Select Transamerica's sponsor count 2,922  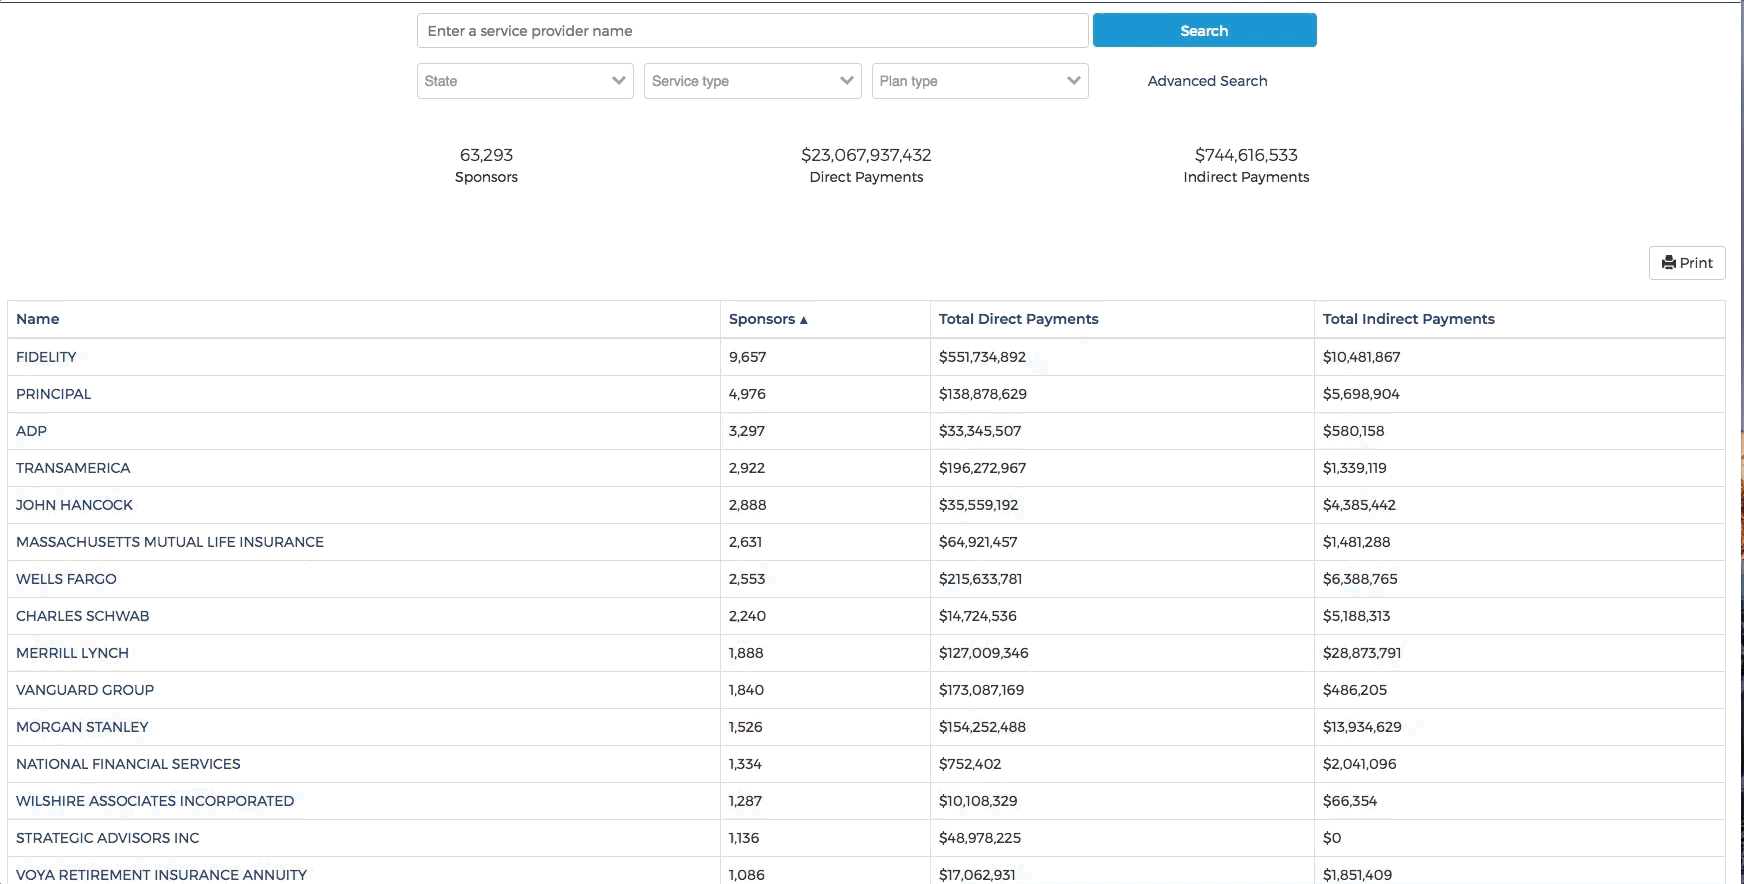pos(747,468)
